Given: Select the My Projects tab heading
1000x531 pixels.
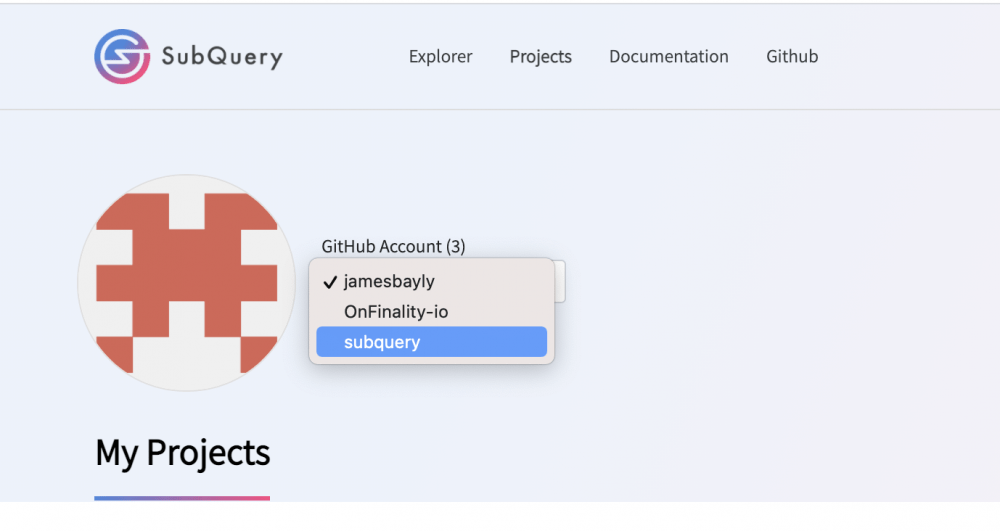Looking at the screenshot, I should [x=183, y=453].
